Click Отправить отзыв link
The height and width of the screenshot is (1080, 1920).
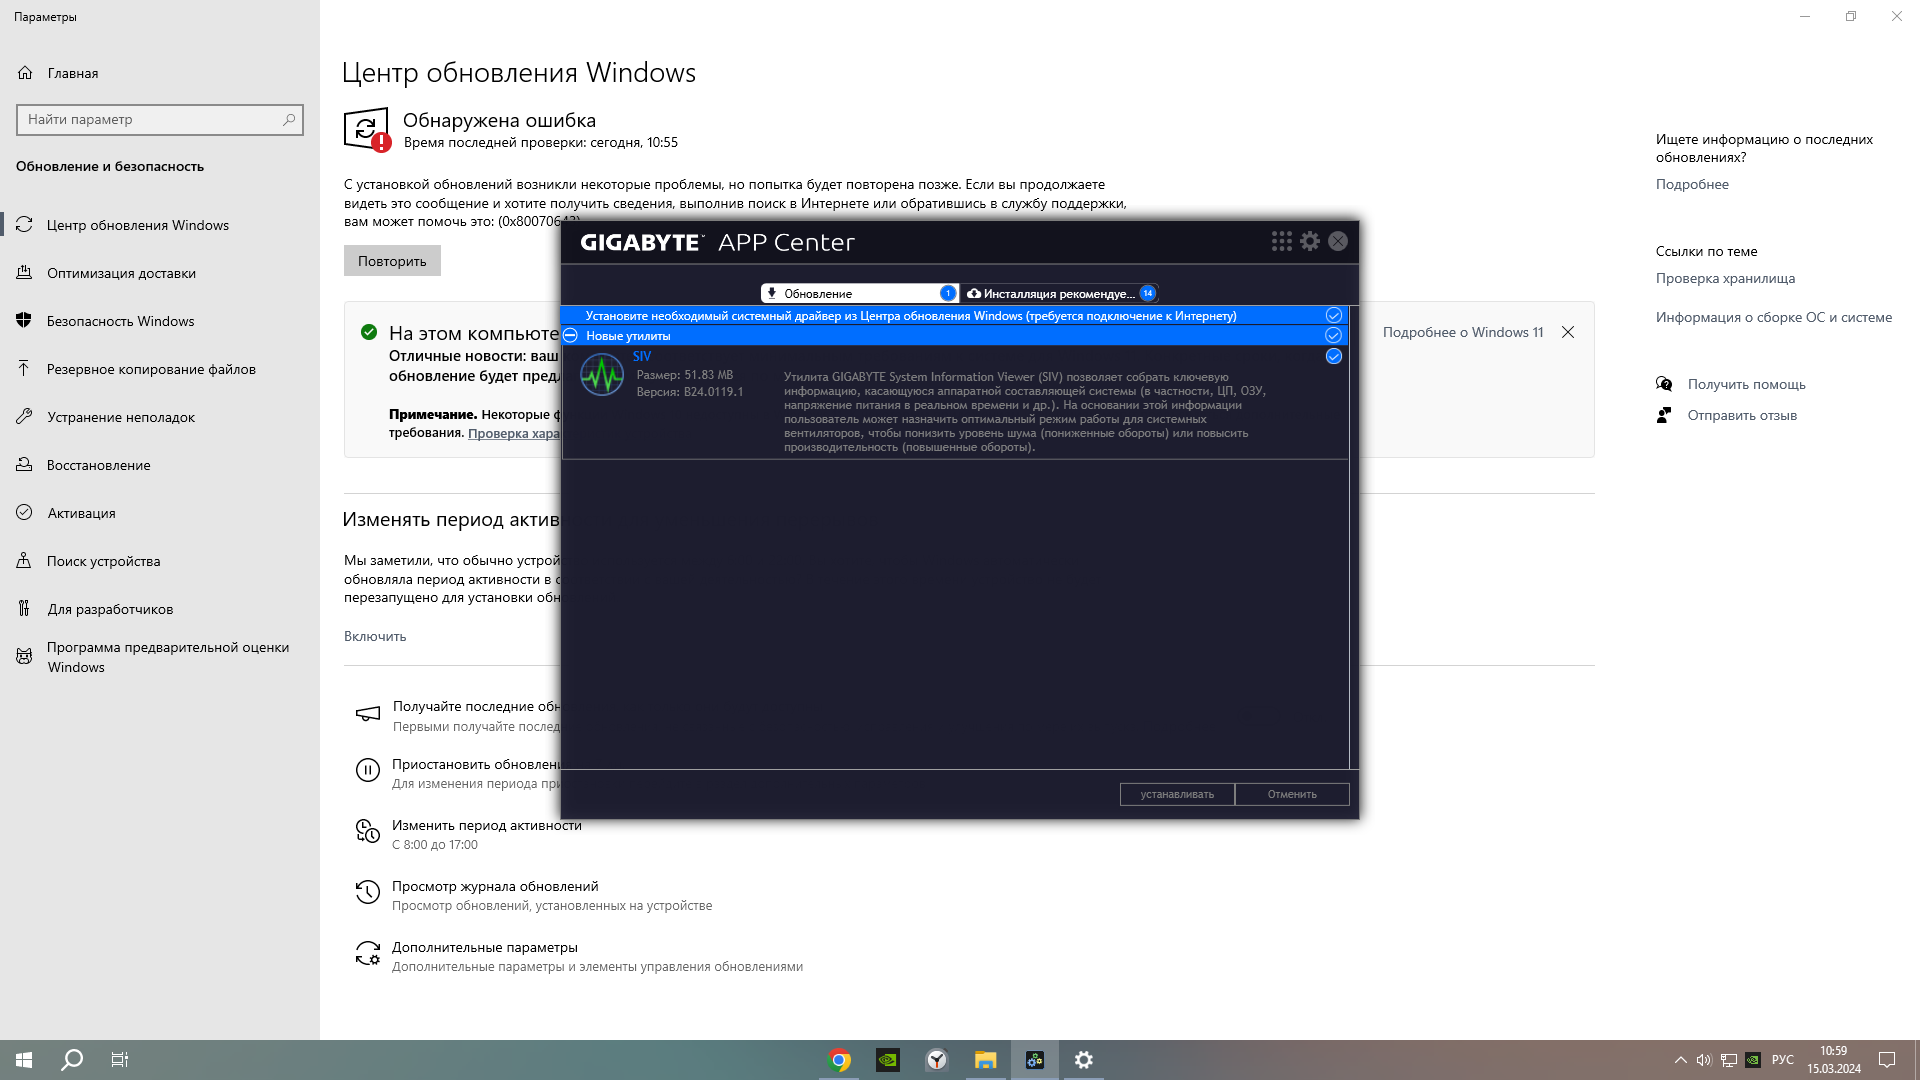[1742, 415]
